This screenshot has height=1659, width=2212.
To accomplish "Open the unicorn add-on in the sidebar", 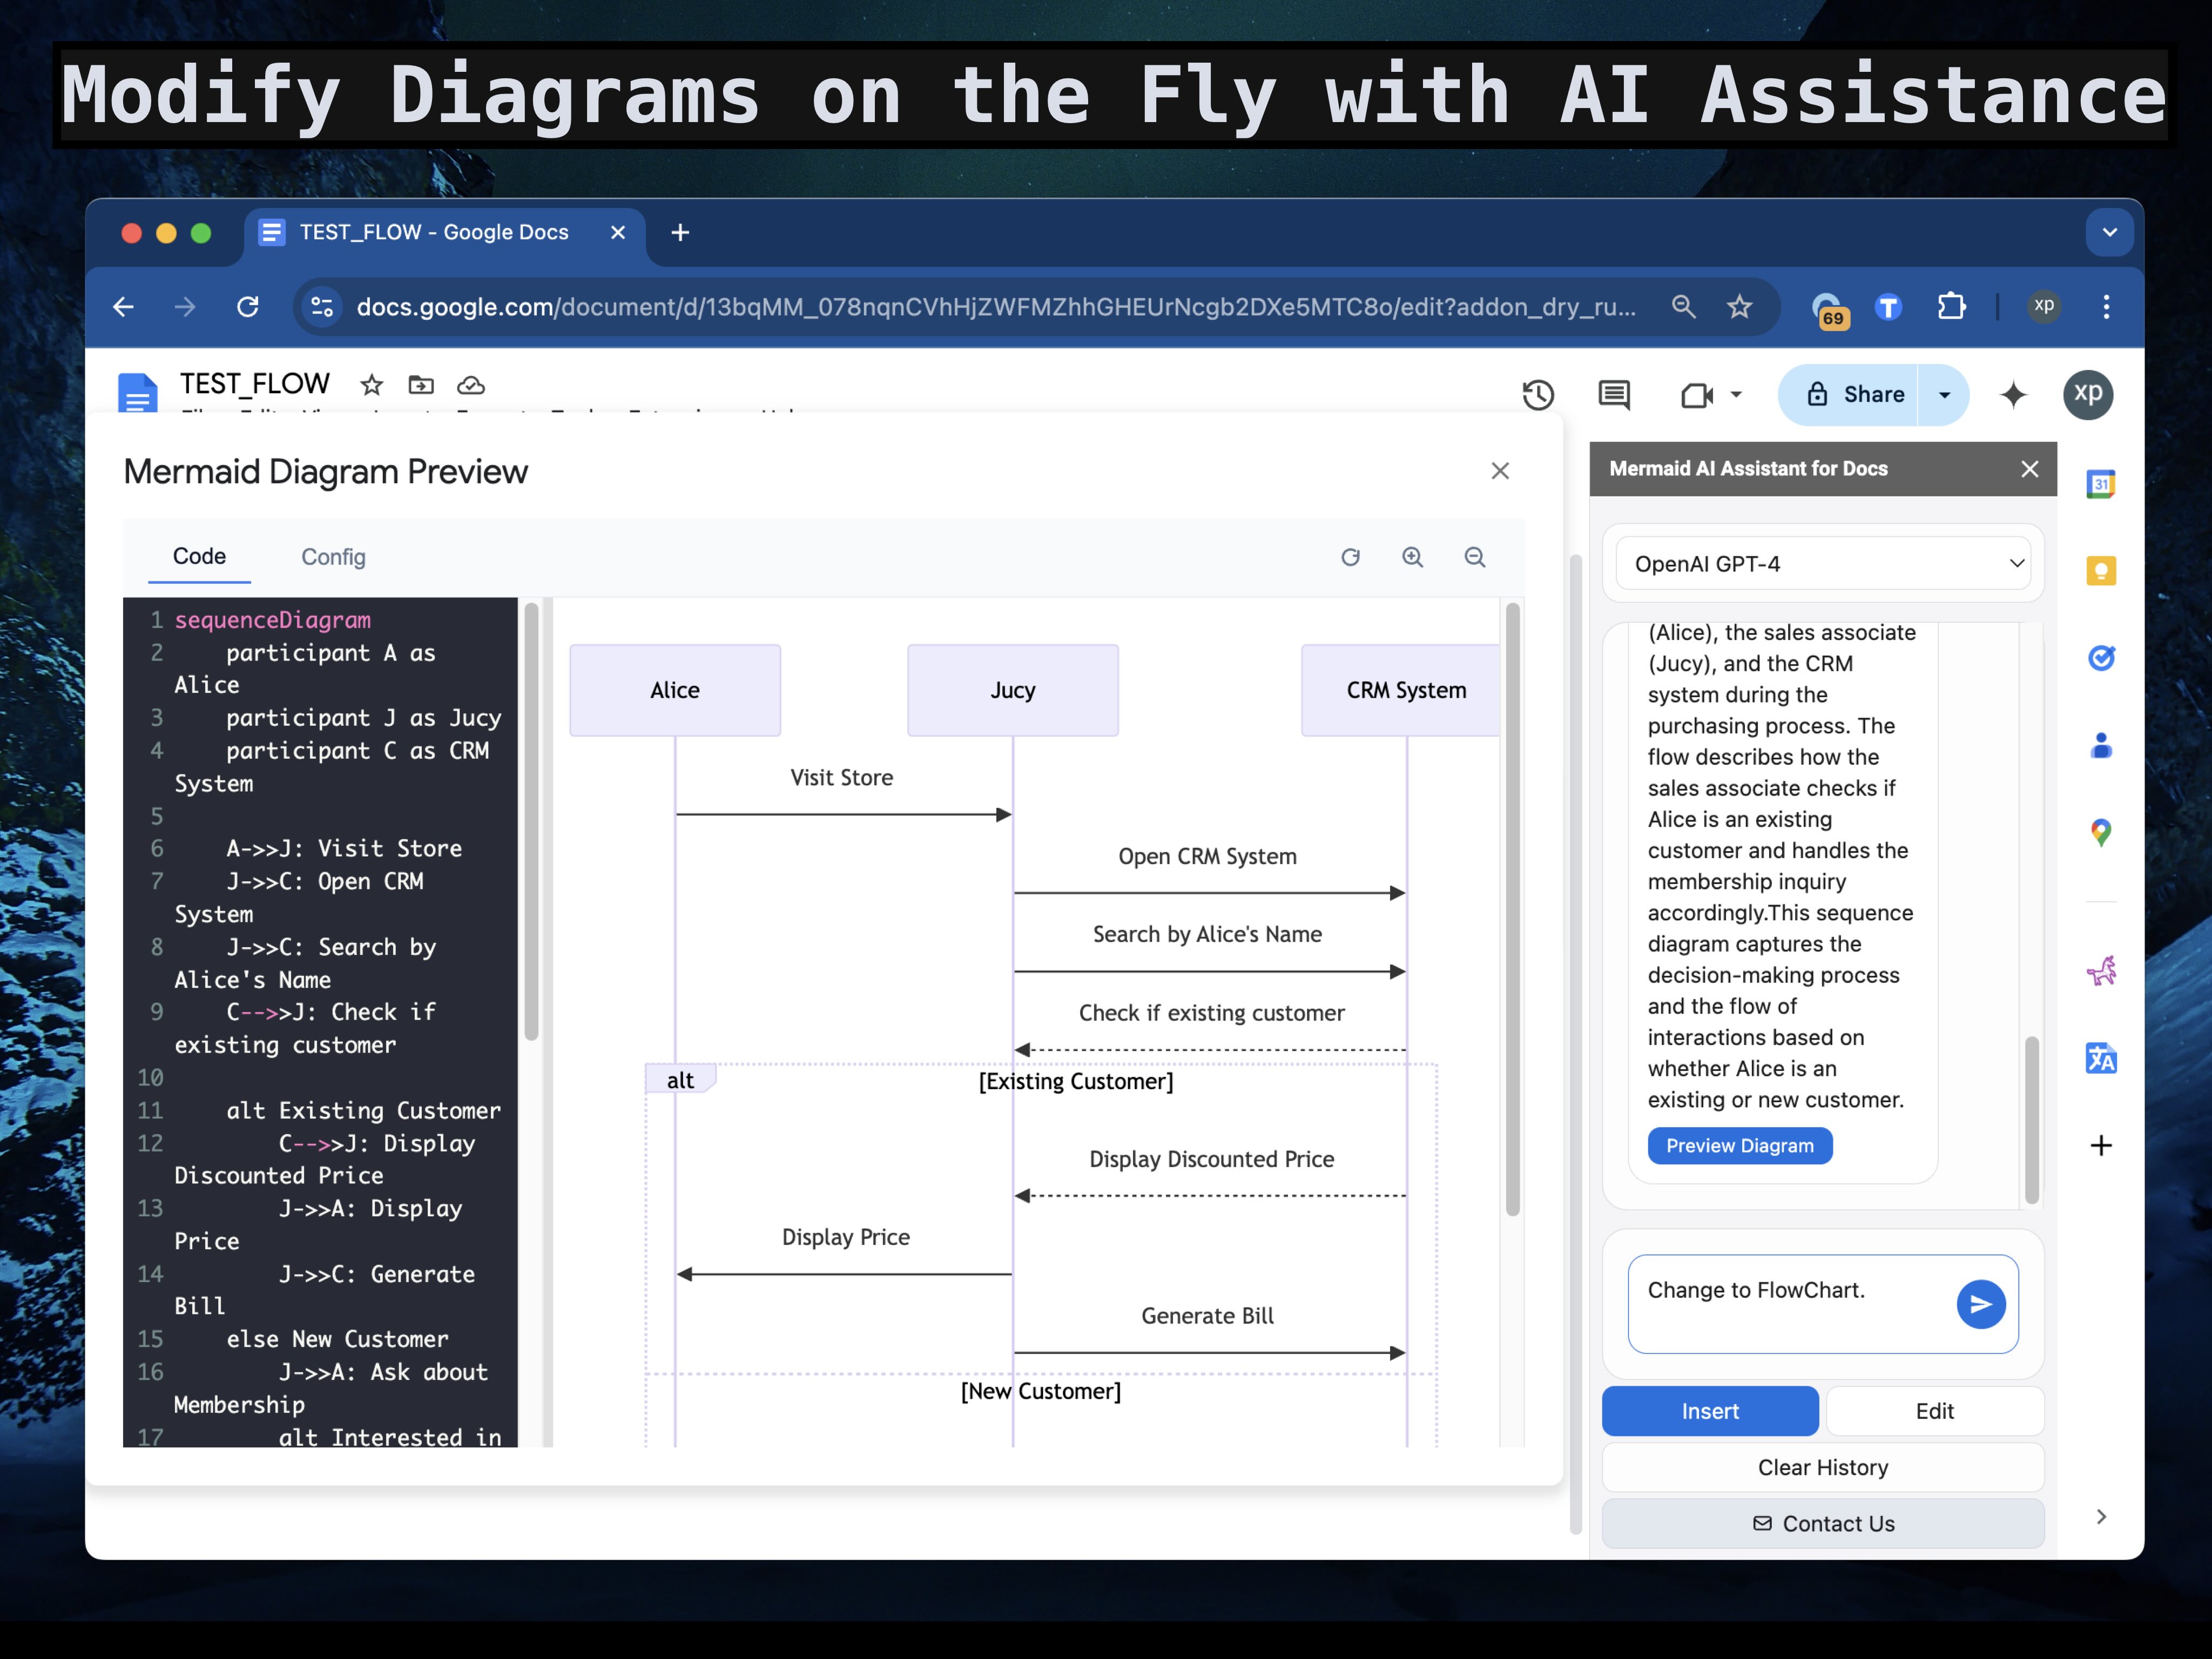I will (x=2101, y=970).
